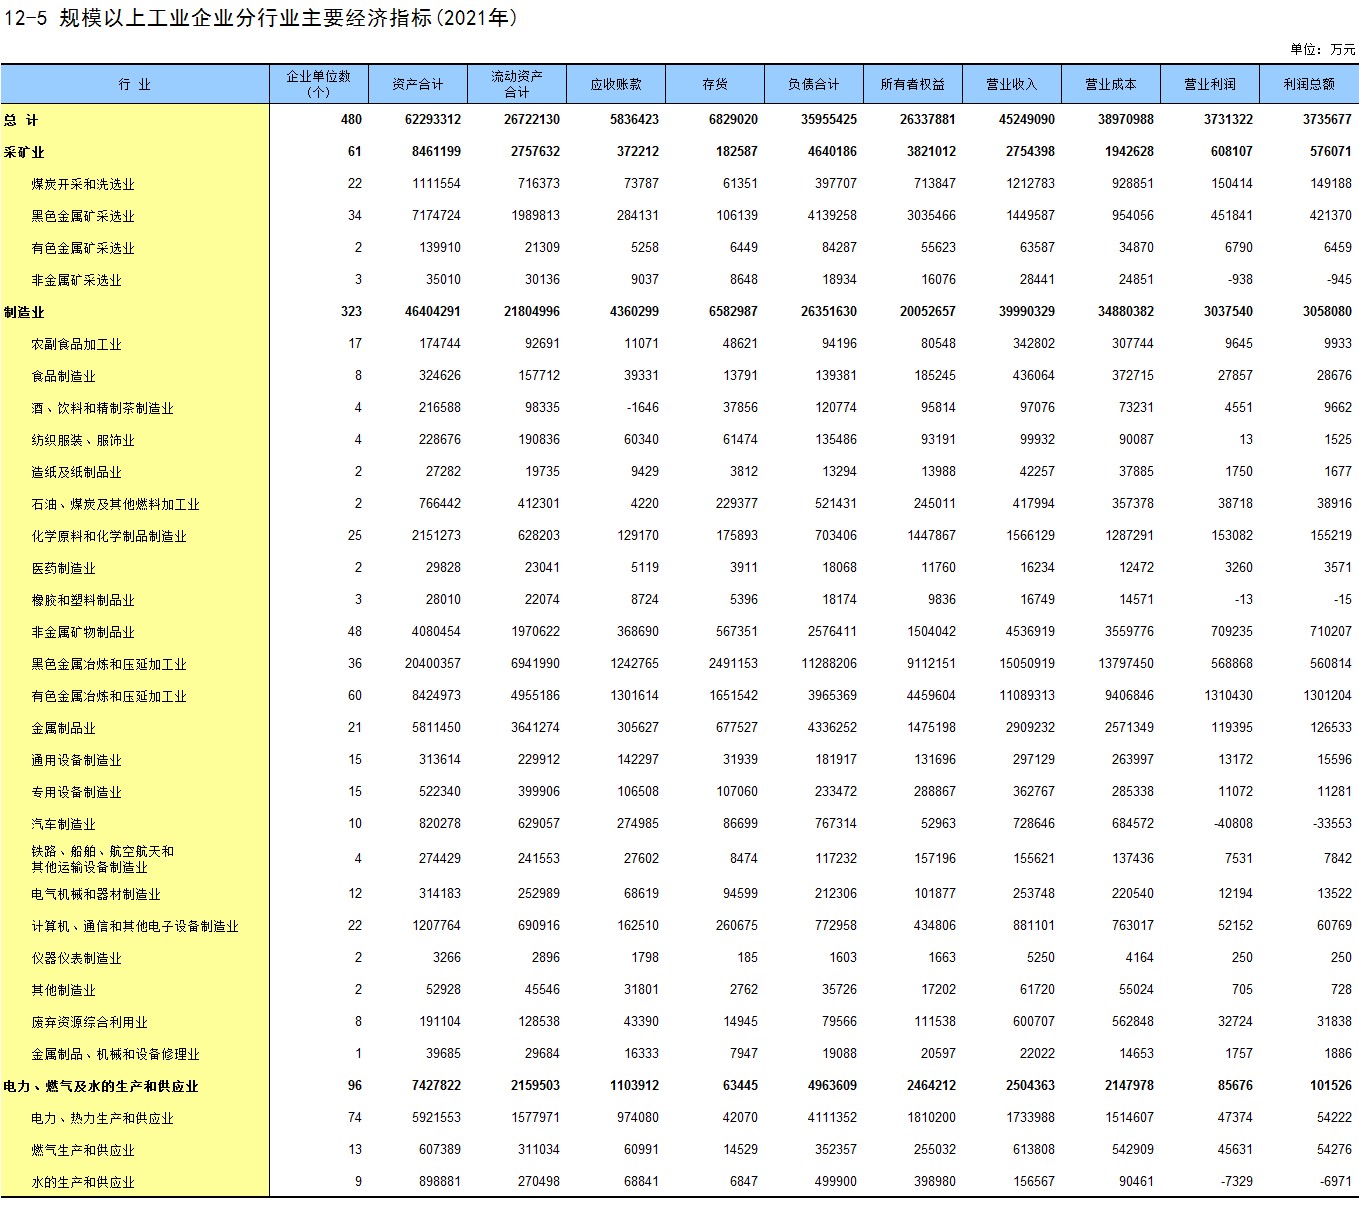Select the 应收账款 column header
Image resolution: width=1359 pixels, height=1230 pixels.
(615, 85)
